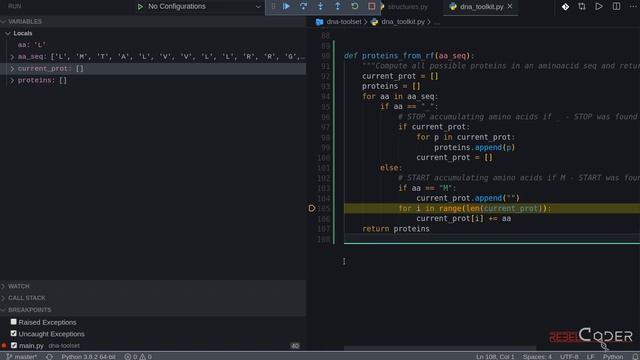Select the RUN panel title

15,6
